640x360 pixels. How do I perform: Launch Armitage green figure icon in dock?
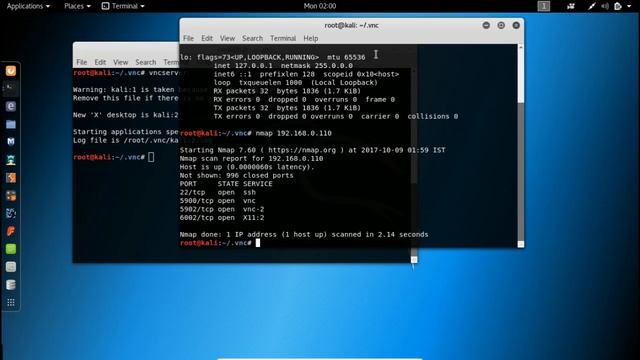(11, 160)
